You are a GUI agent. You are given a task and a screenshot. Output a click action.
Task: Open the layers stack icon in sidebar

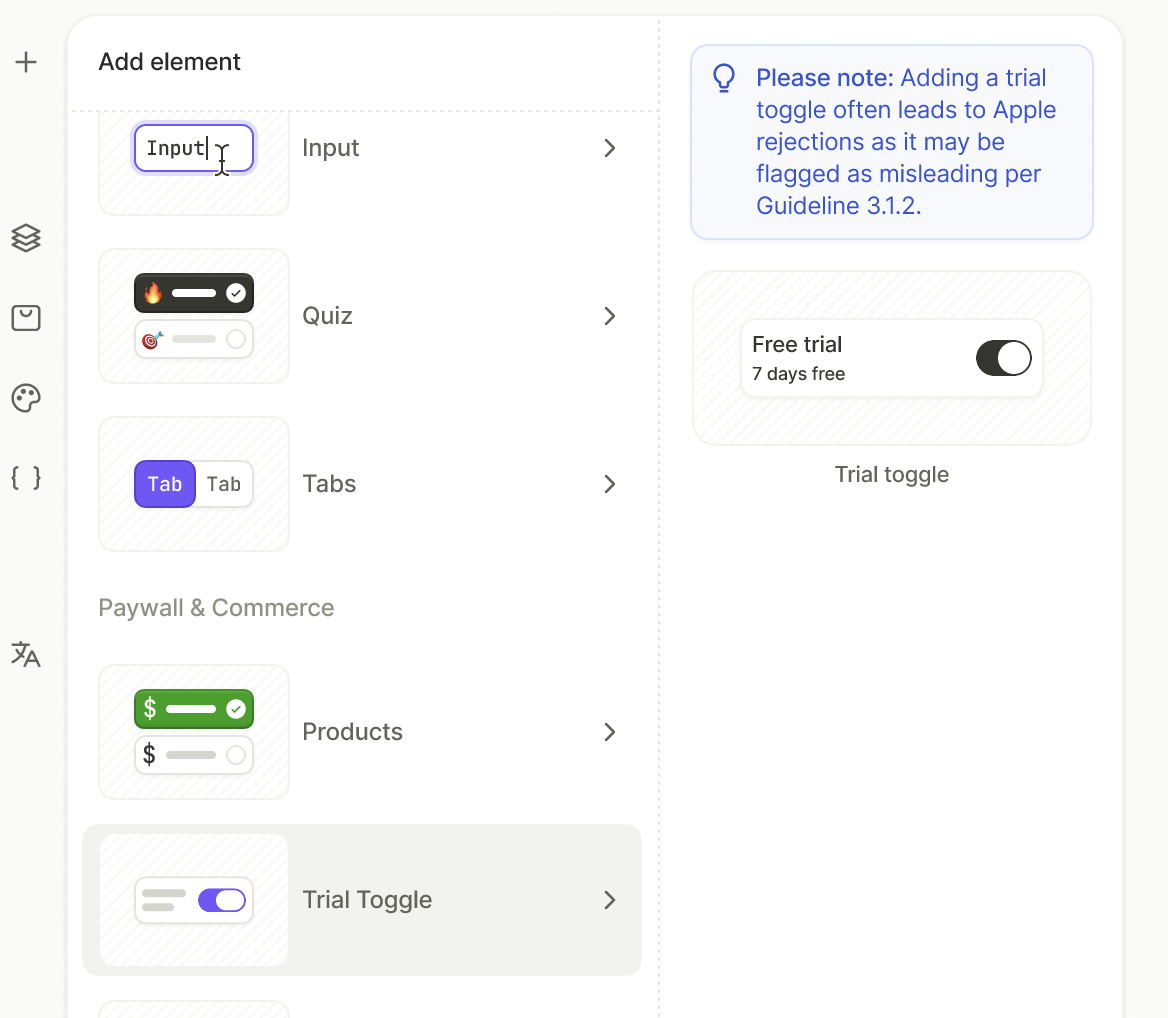pyautogui.click(x=26, y=238)
